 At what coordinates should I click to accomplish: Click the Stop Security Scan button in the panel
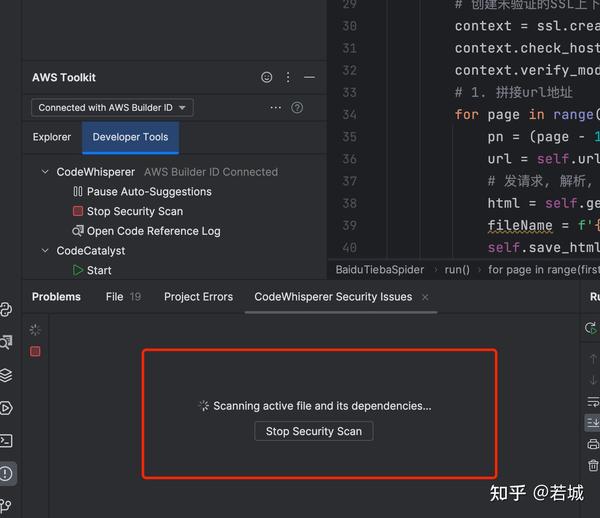coord(313,431)
